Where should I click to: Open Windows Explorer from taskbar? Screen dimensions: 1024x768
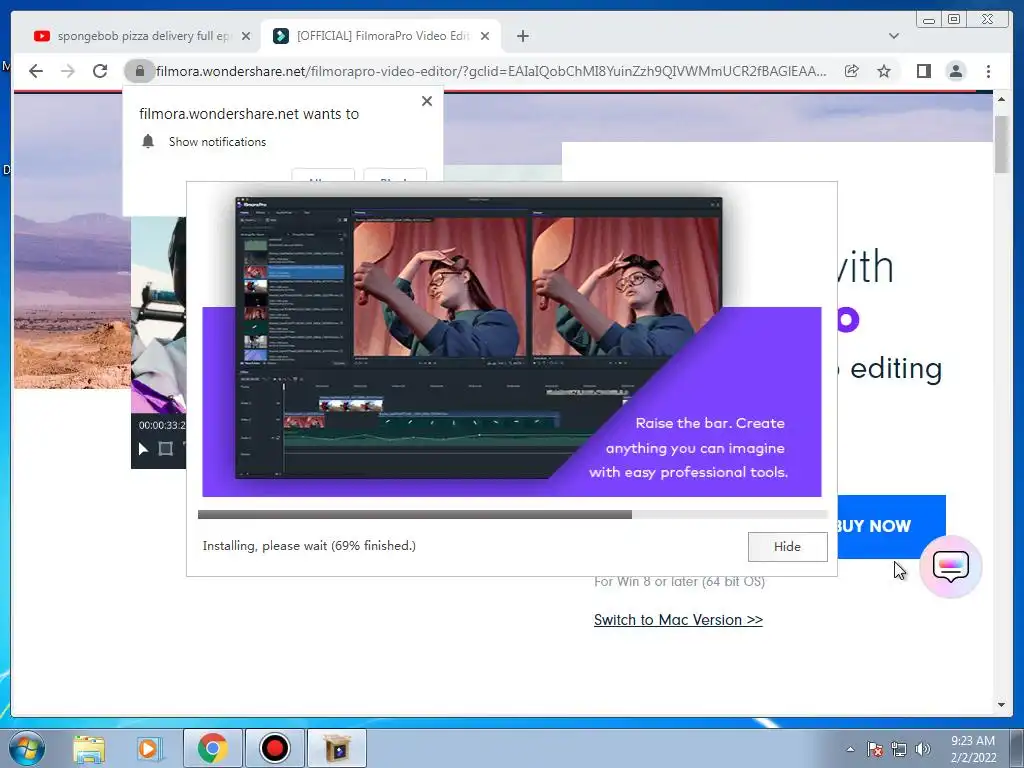click(89, 748)
